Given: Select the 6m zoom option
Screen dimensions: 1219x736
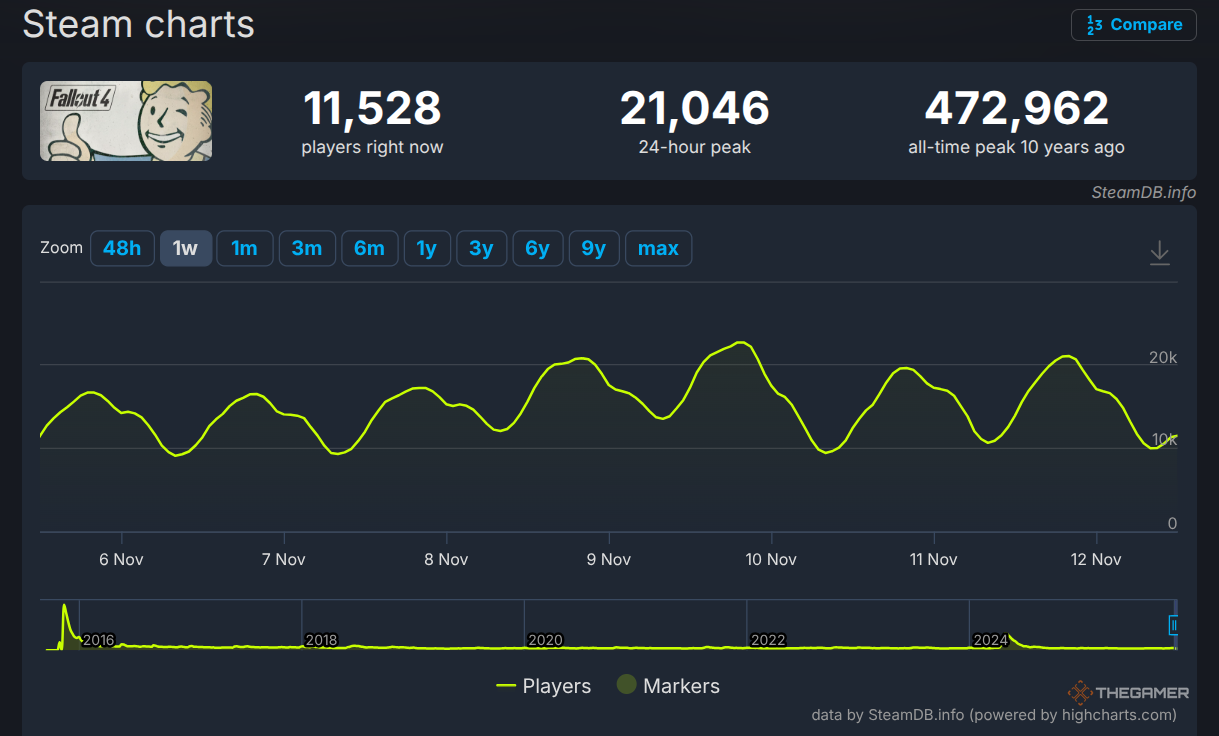Looking at the screenshot, I should [x=369, y=248].
